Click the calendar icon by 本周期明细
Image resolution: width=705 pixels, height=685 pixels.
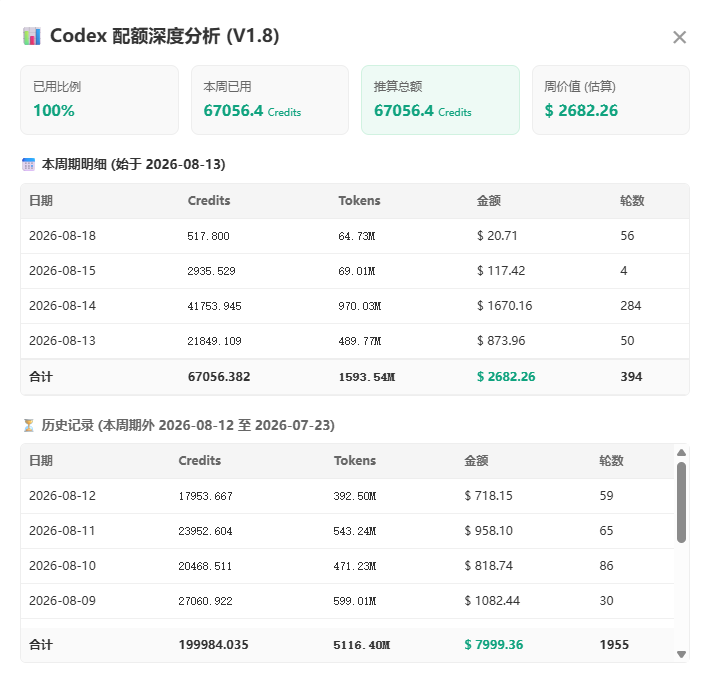[x=28, y=165]
